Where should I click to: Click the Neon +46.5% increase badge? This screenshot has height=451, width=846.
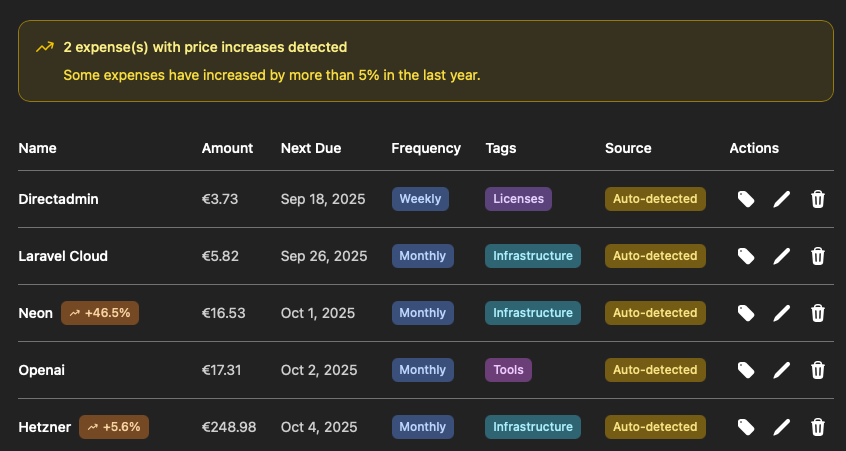tap(100, 313)
